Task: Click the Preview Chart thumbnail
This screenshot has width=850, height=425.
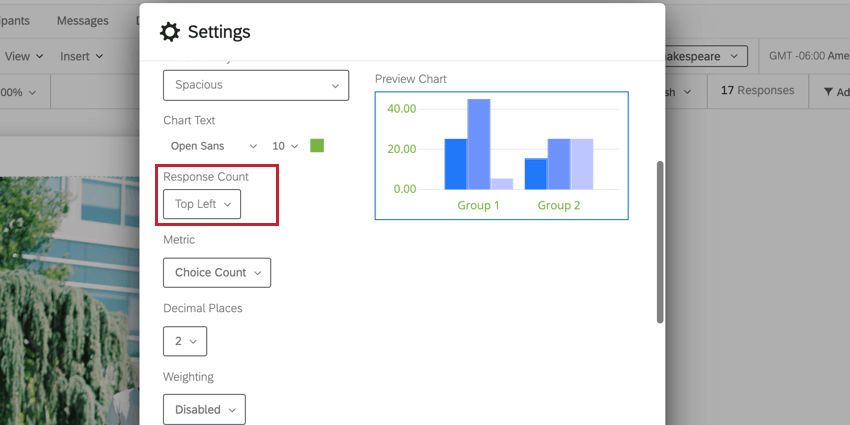Action: [501, 155]
